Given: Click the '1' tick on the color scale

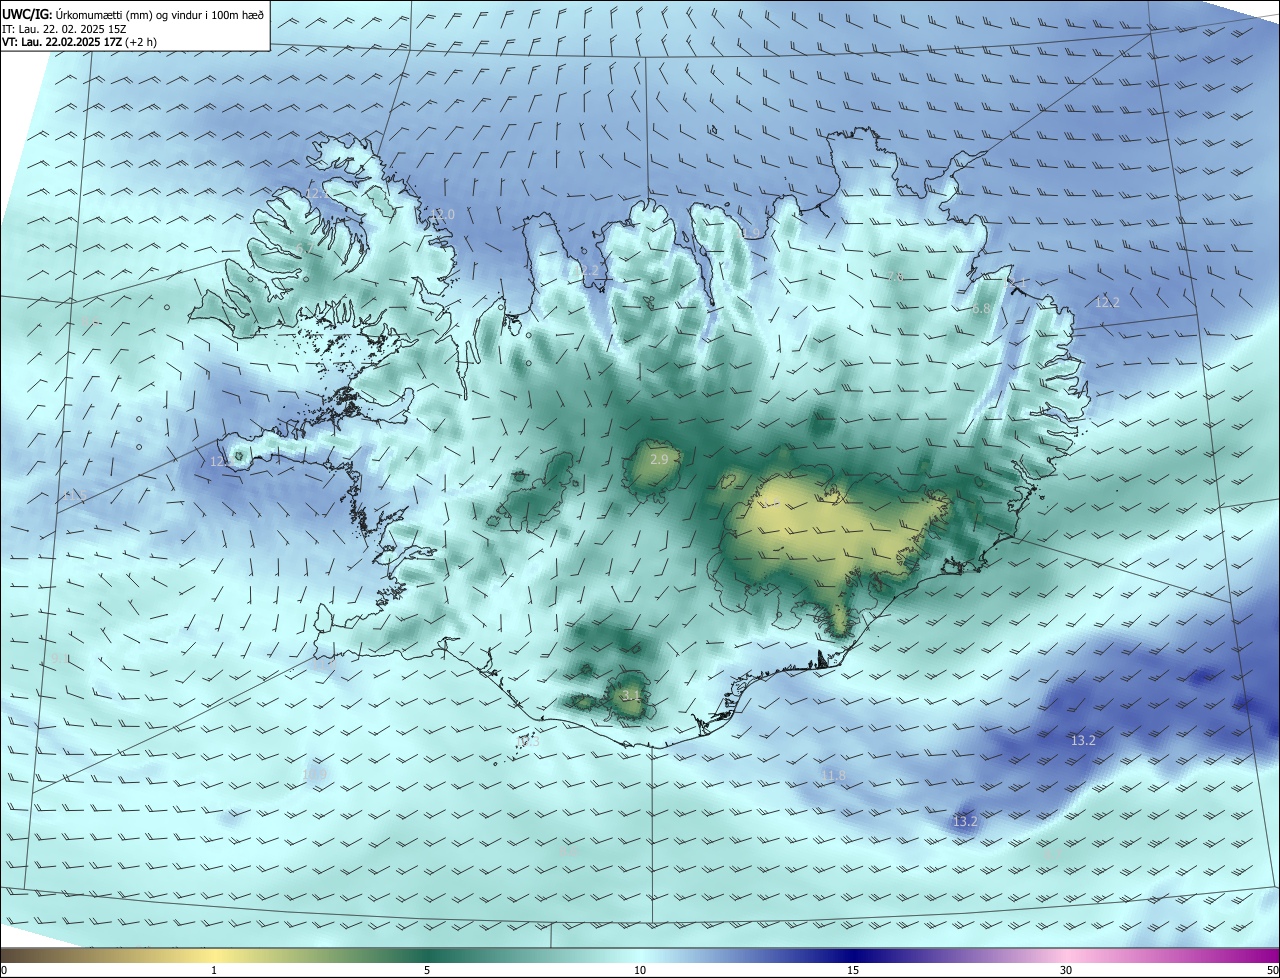Looking at the screenshot, I should point(214,970).
